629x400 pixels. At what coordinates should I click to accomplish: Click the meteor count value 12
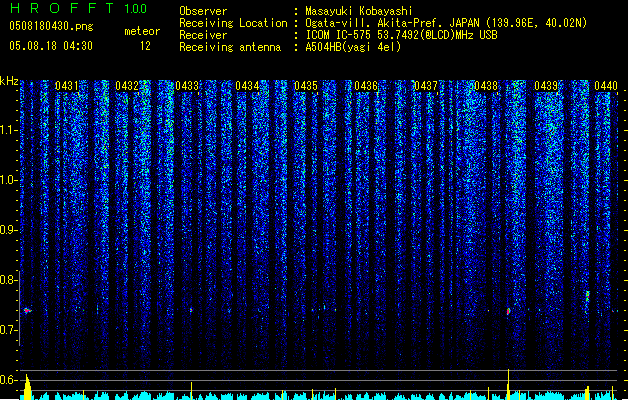coord(145,46)
